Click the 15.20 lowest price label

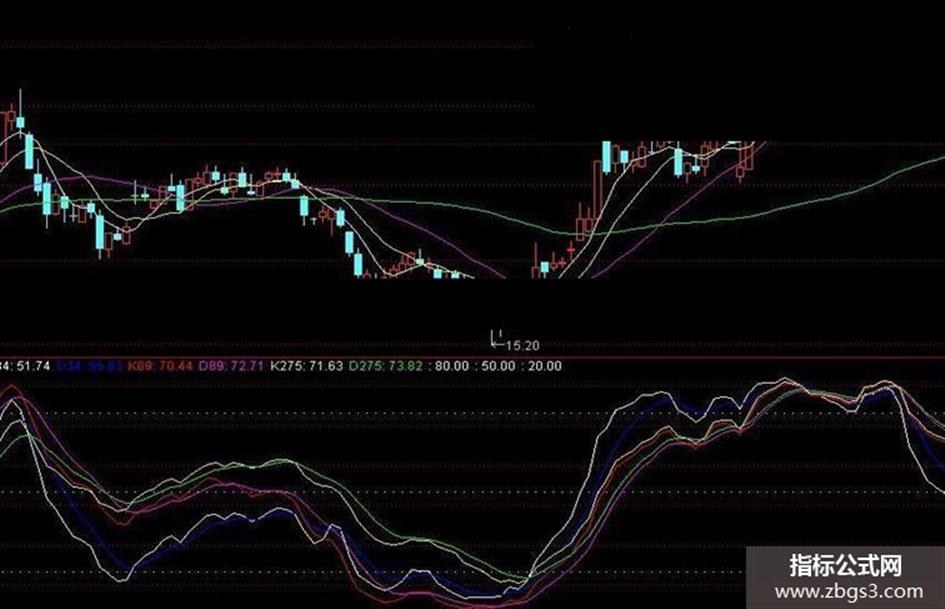point(523,346)
